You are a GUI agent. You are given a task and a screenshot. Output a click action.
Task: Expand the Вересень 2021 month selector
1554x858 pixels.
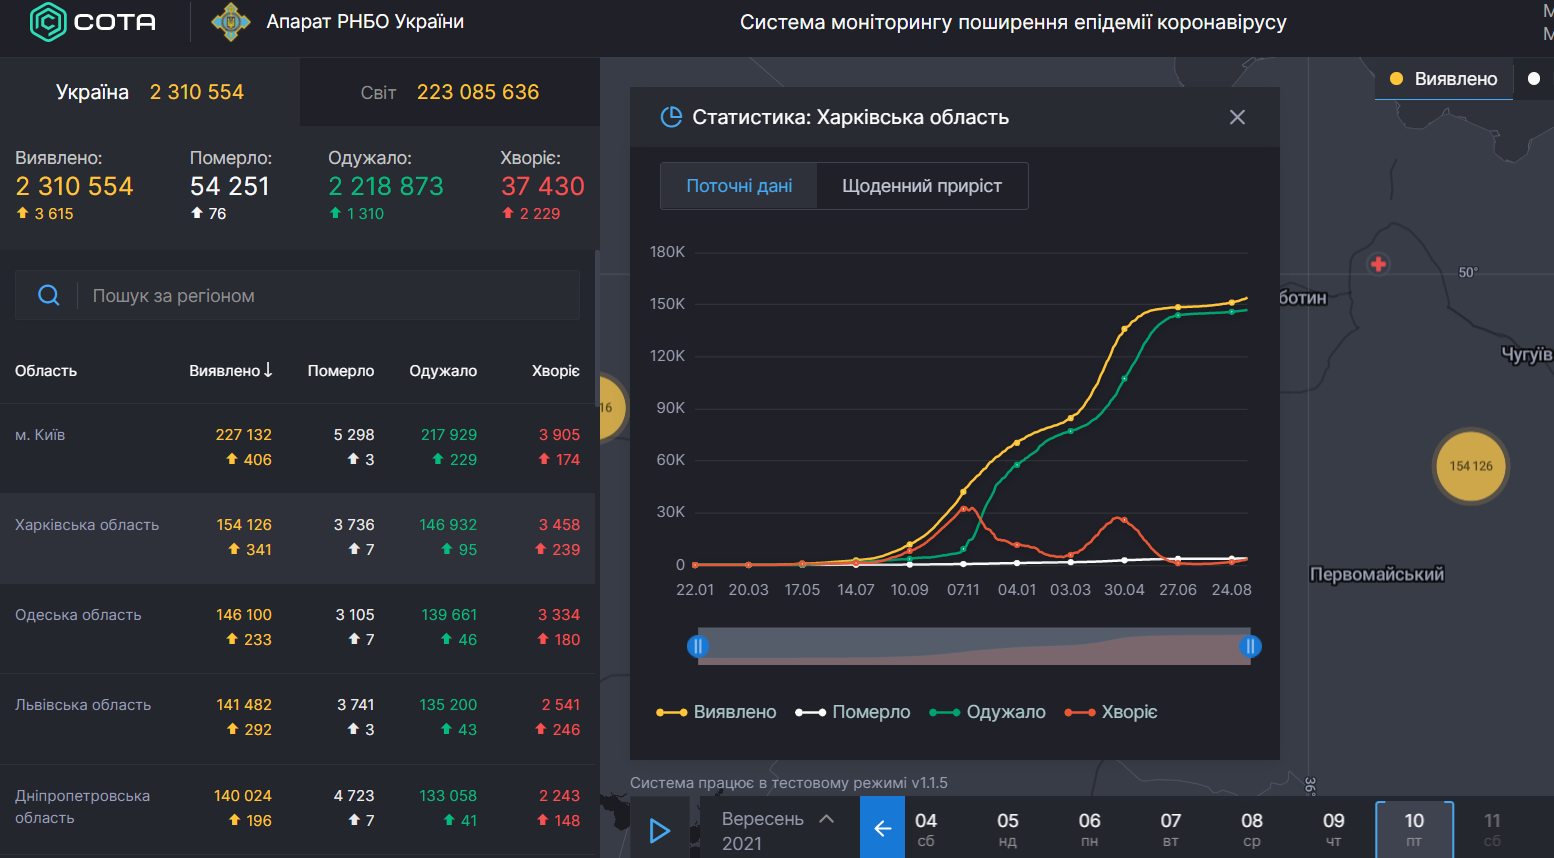click(x=778, y=829)
